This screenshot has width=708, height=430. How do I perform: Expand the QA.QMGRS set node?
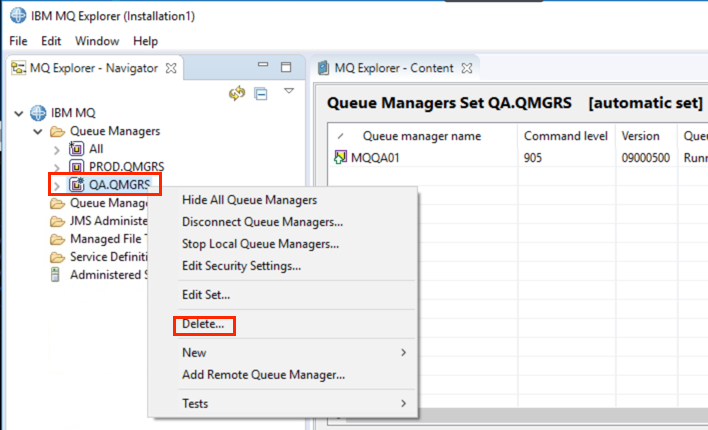click(x=56, y=185)
